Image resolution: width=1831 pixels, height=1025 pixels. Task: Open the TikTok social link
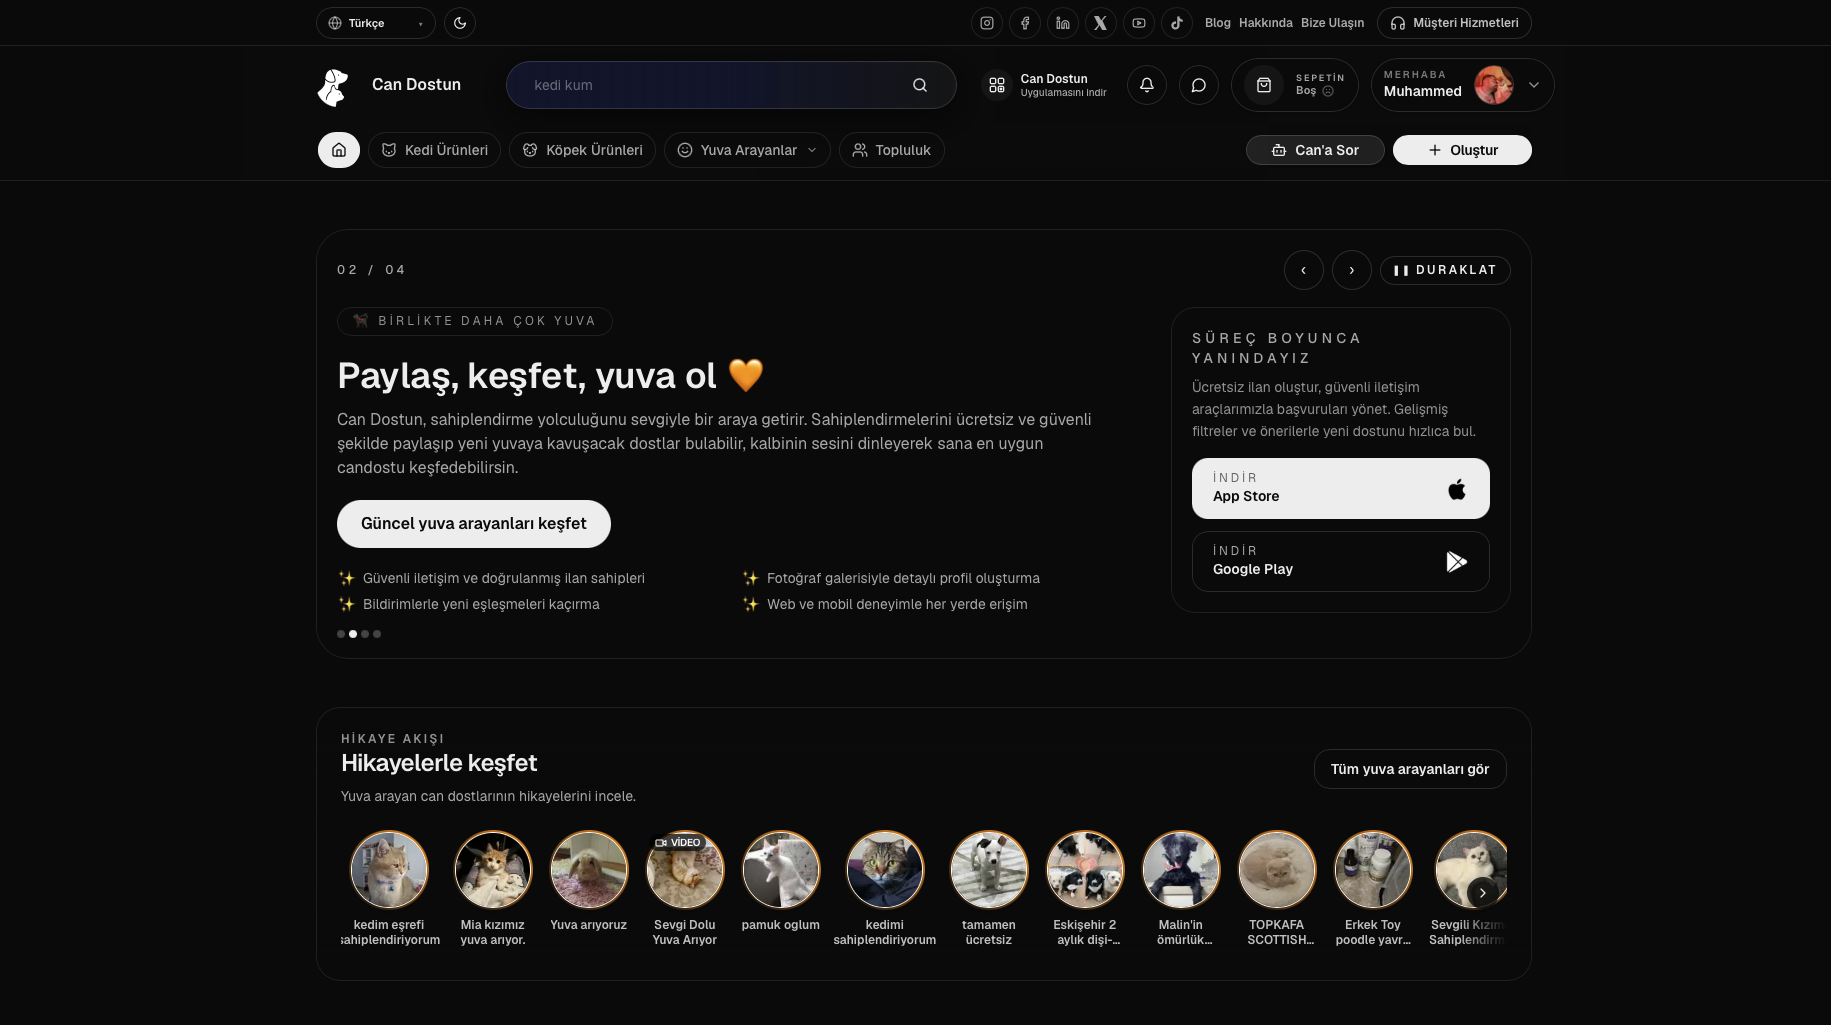[x=1176, y=23]
